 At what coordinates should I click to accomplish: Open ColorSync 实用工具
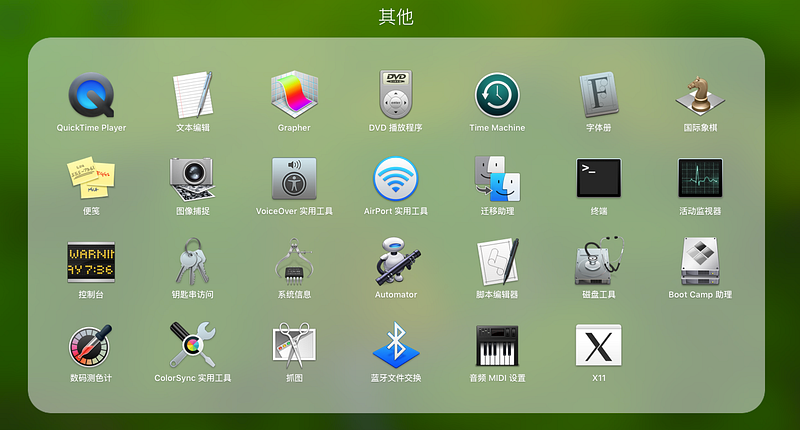[193, 345]
